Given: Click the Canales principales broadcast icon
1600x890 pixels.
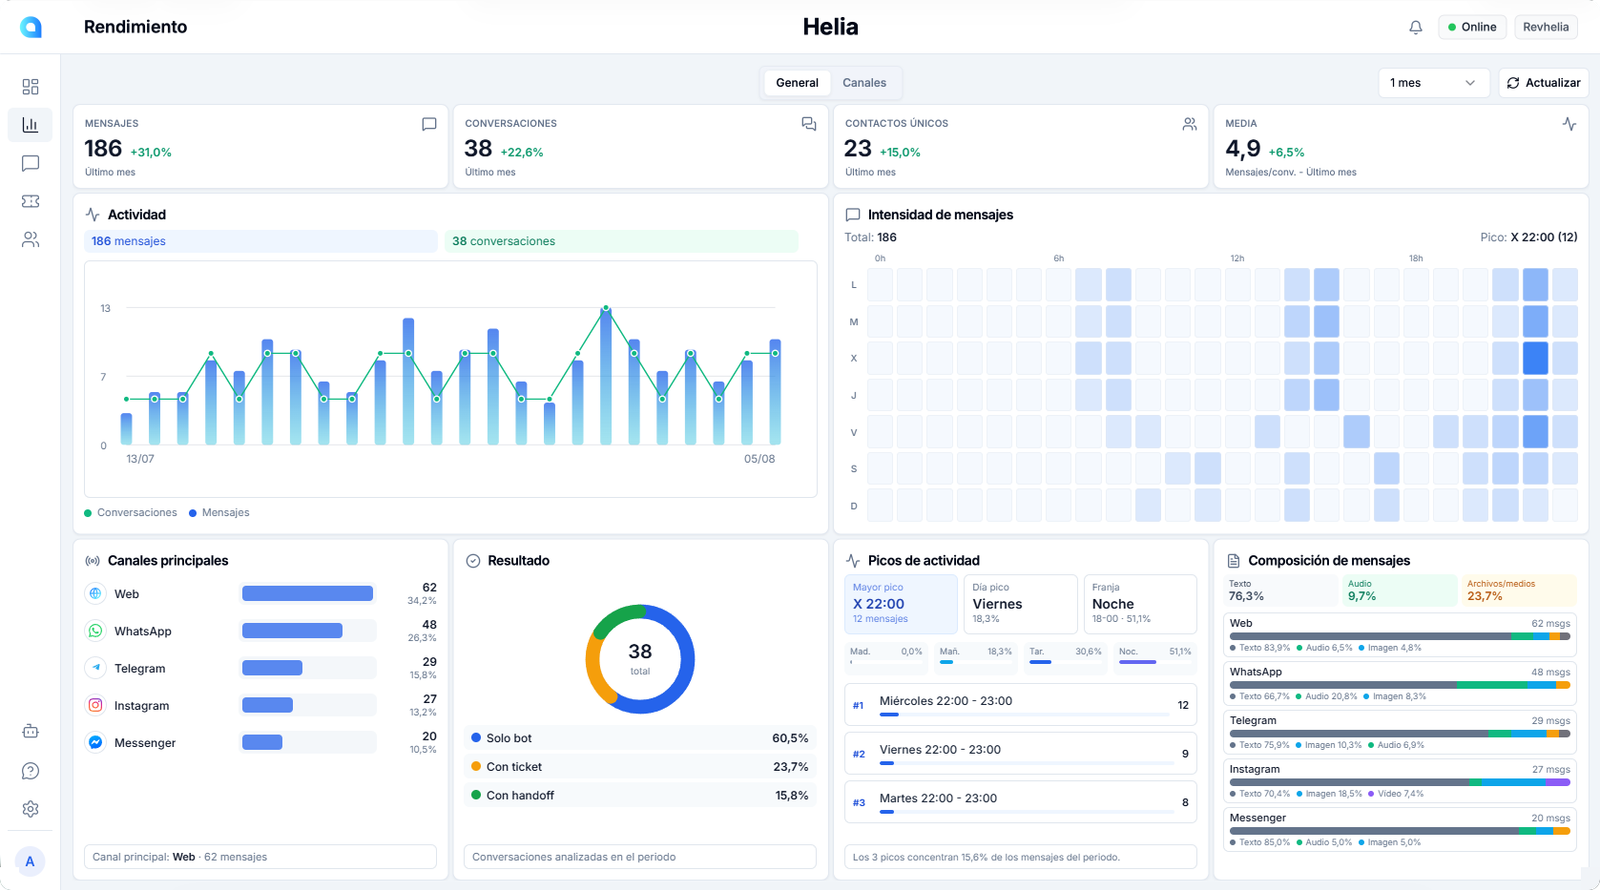Looking at the screenshot, I should coord(93,561).
